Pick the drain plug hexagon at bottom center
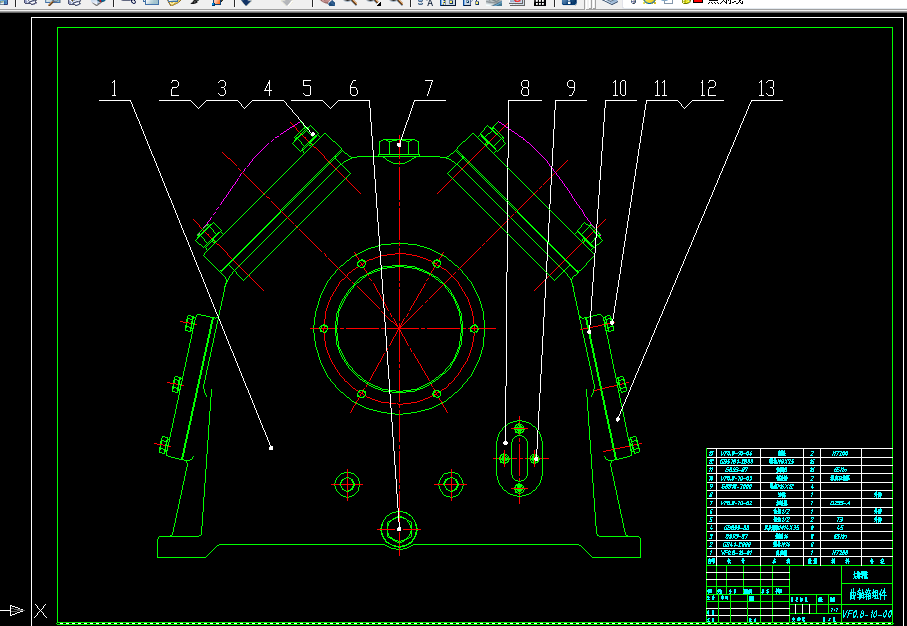Viewport: 907px width, 626px height. pos(399,529)
